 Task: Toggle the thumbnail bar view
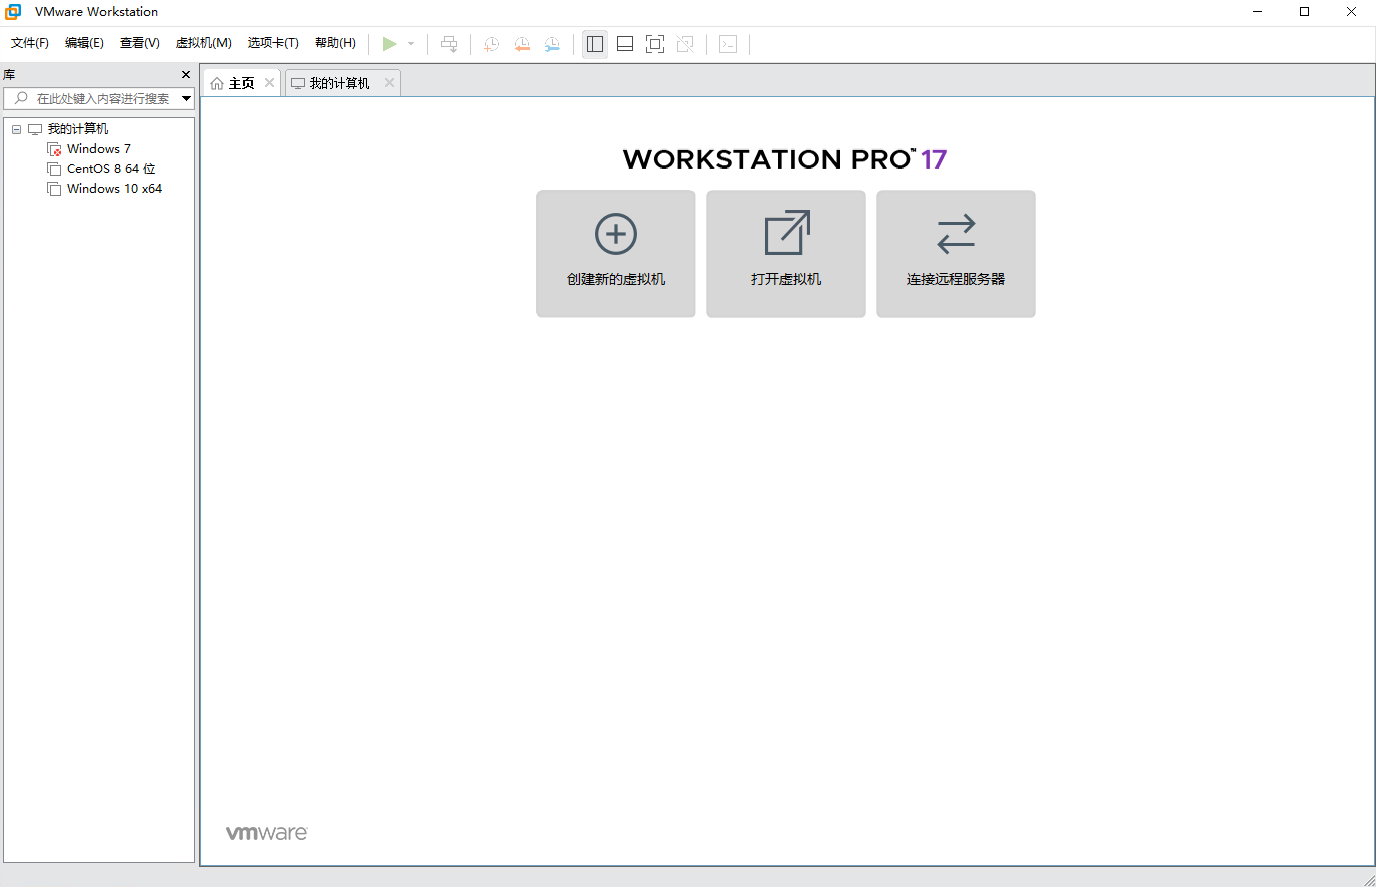tap(625, 44)
